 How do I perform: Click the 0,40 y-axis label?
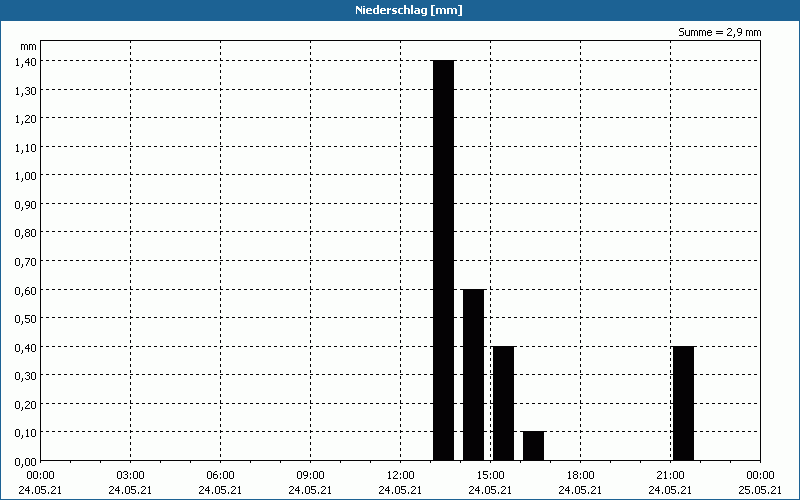tap(26, 347)
